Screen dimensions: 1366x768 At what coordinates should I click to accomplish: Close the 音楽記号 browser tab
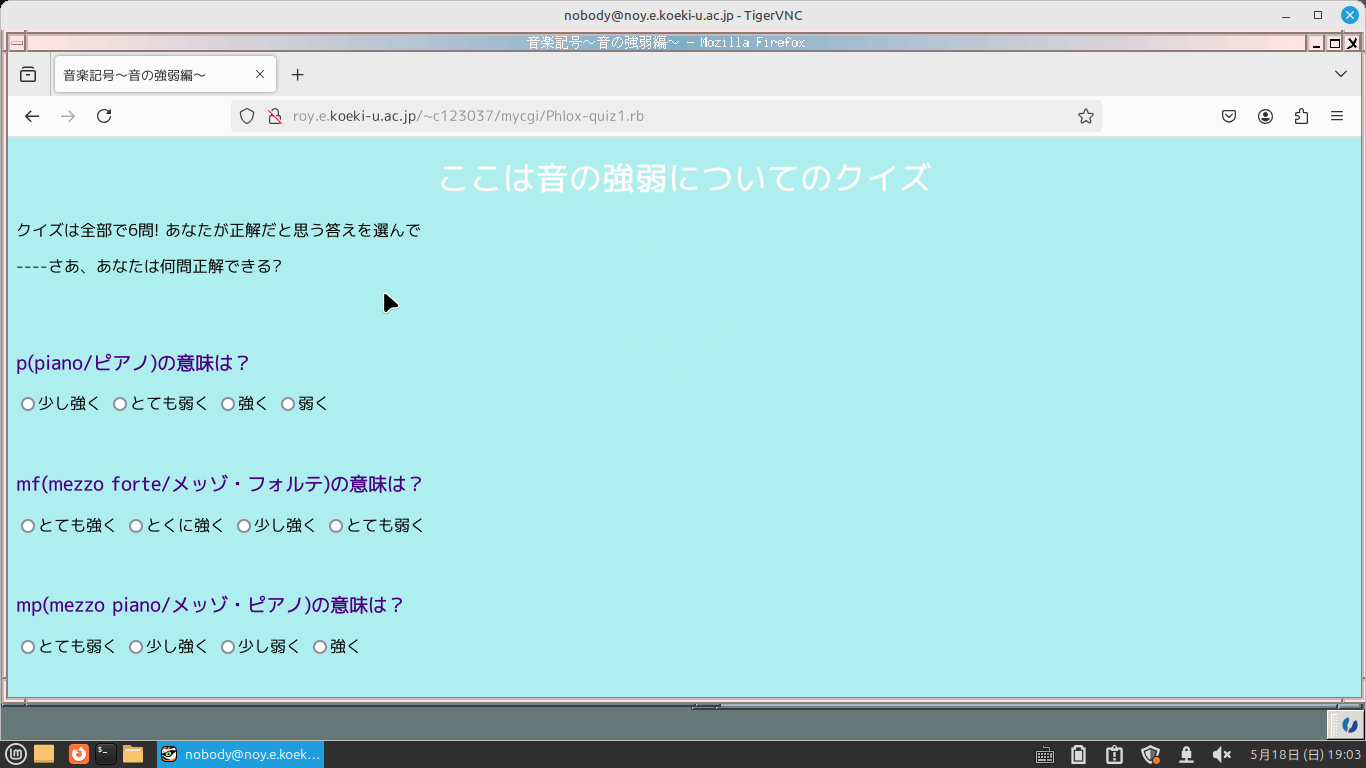pyautogui.click(x=260, y=75)
